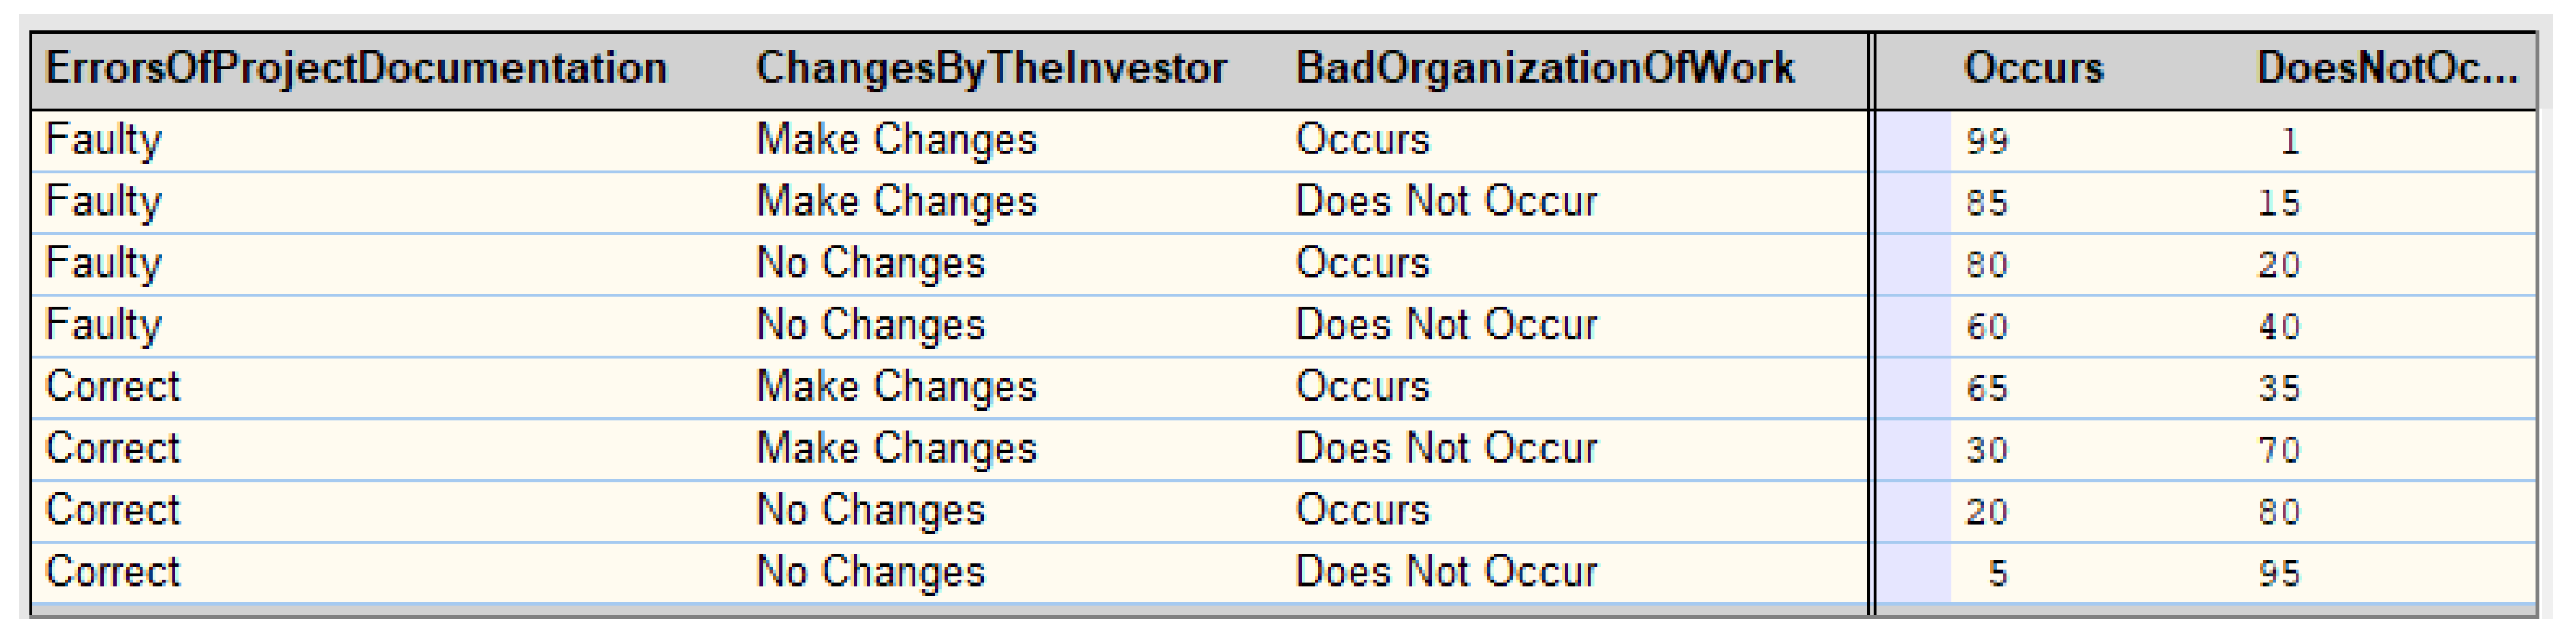Screen dimensions: 2576x643
Task: Select the truncated DoesNotOc... column header
Action: pyautogui.click(x=2386, y=68)
